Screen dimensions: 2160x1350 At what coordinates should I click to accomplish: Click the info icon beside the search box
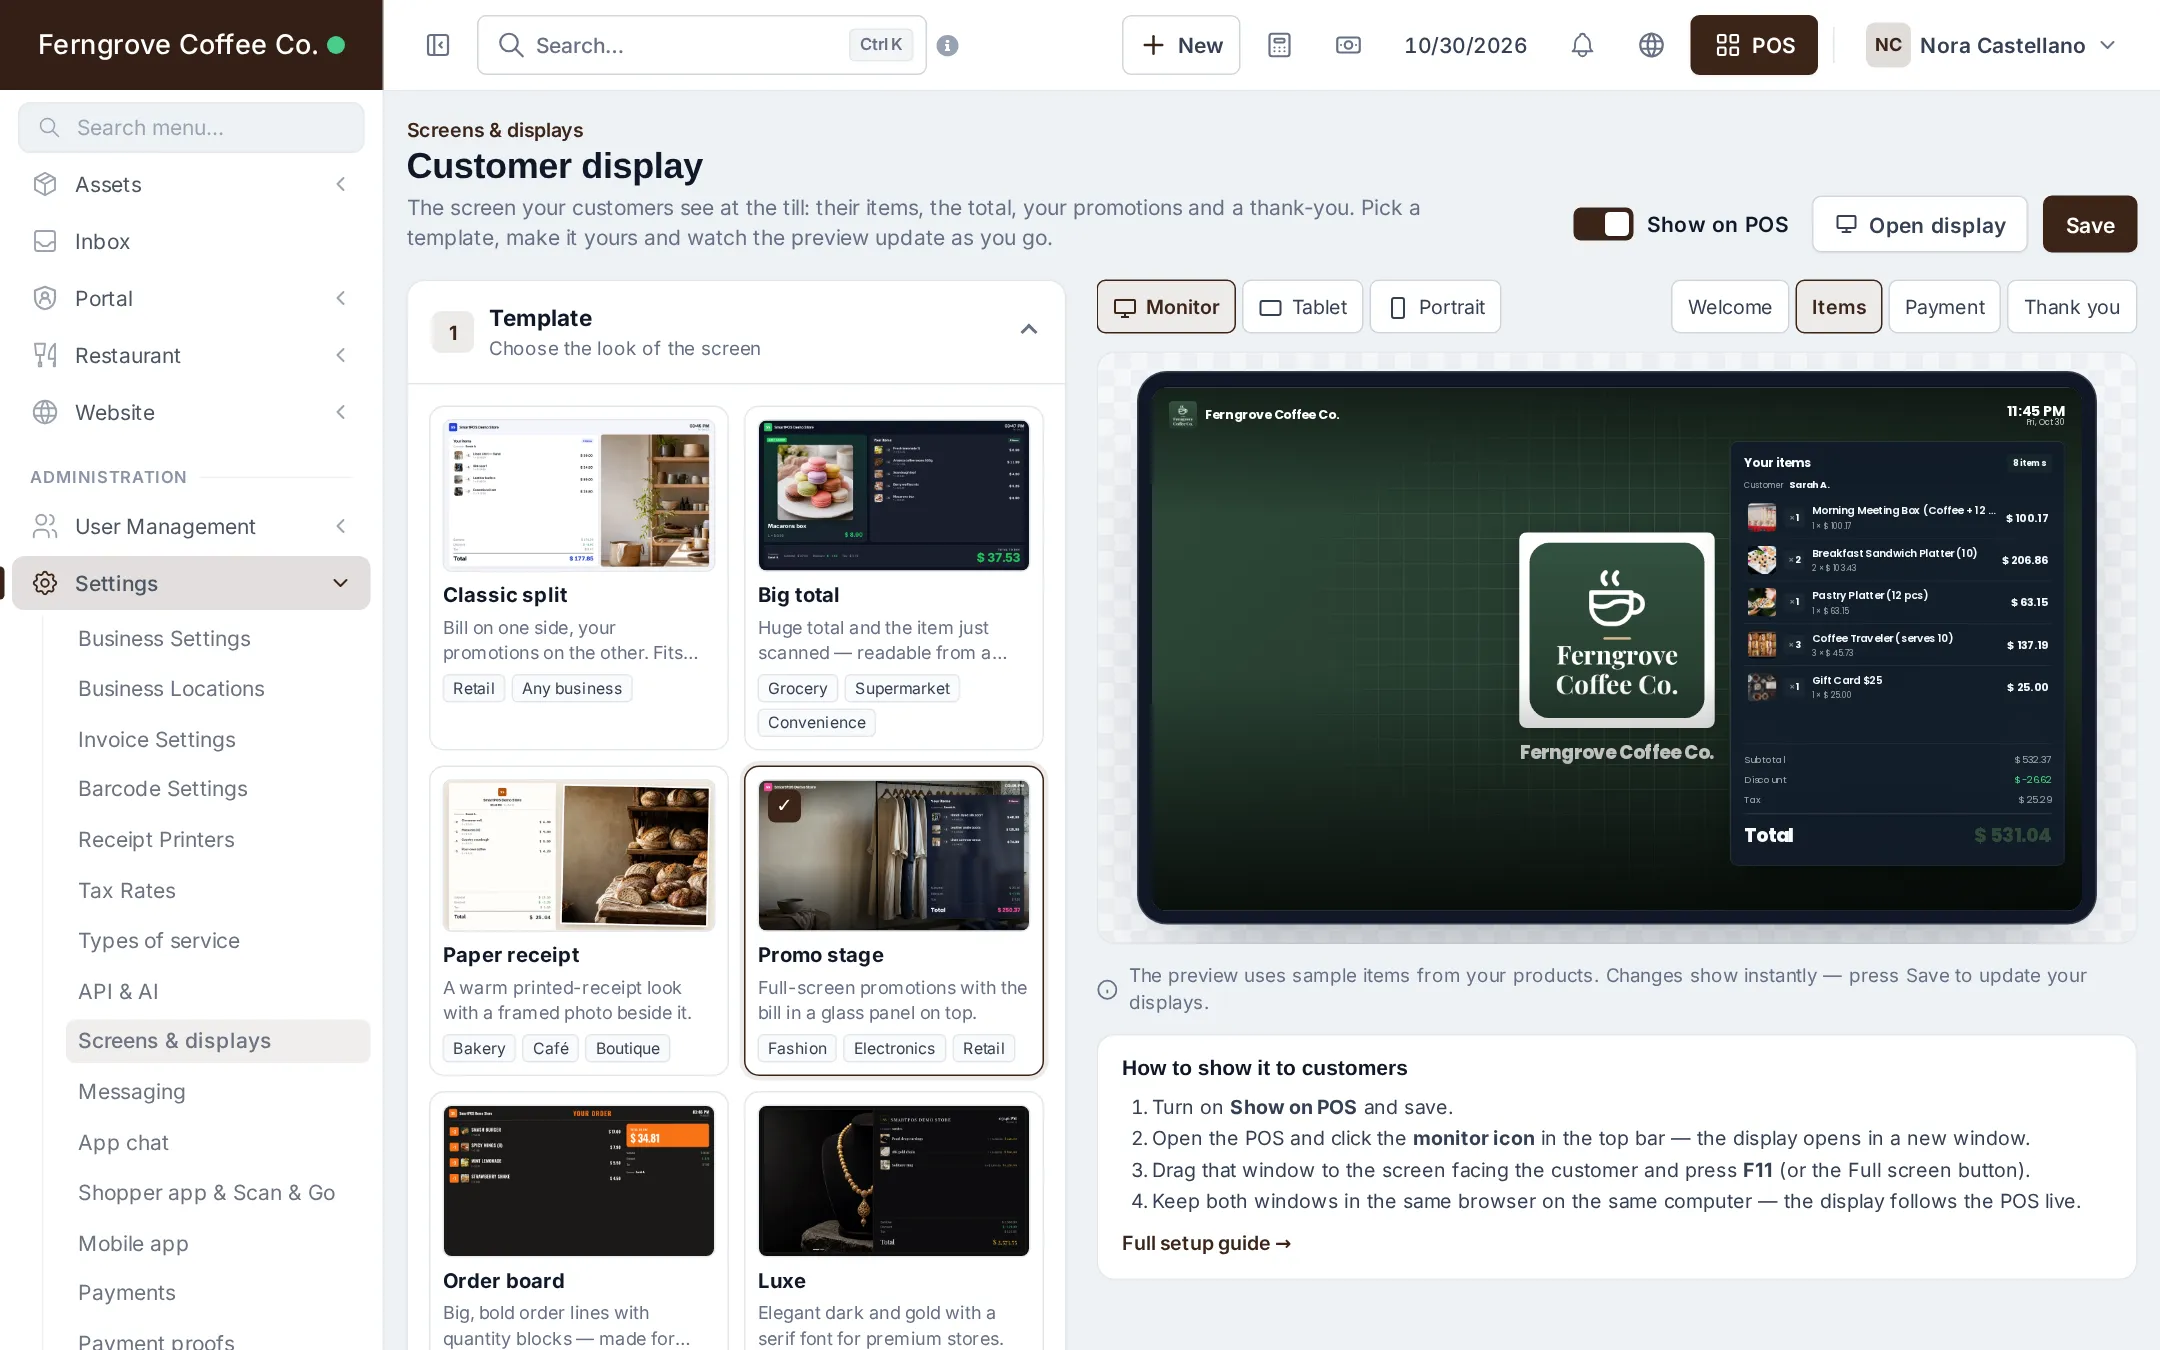(948, 45)
